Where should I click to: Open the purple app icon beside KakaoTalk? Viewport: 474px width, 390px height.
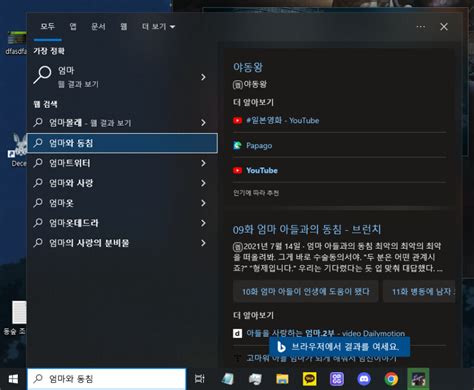pyautogui.click(x=337, y=379)
